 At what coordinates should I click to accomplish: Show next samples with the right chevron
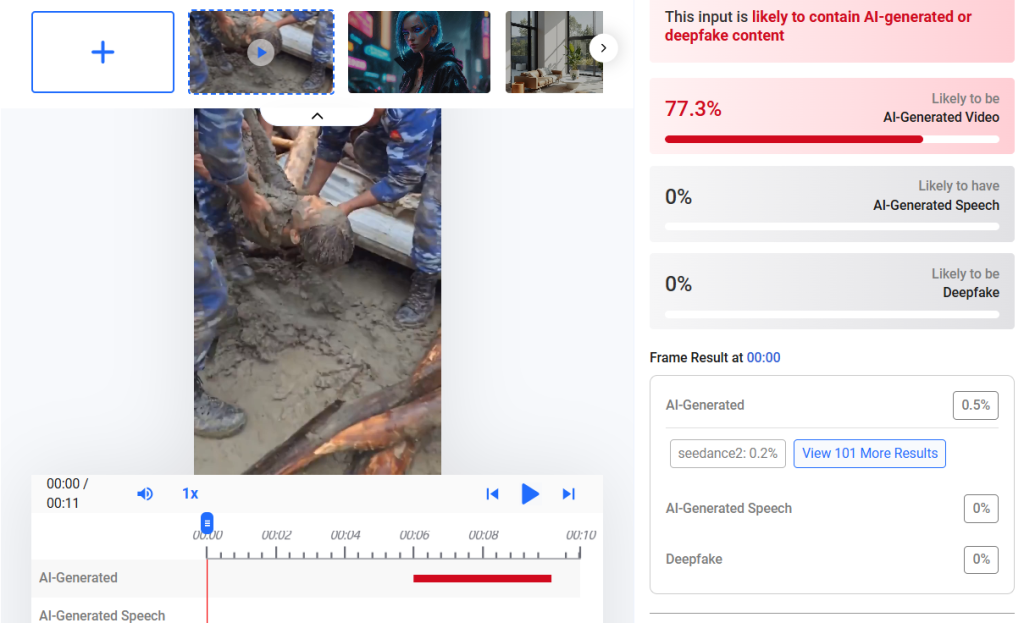tap(603, 48)
